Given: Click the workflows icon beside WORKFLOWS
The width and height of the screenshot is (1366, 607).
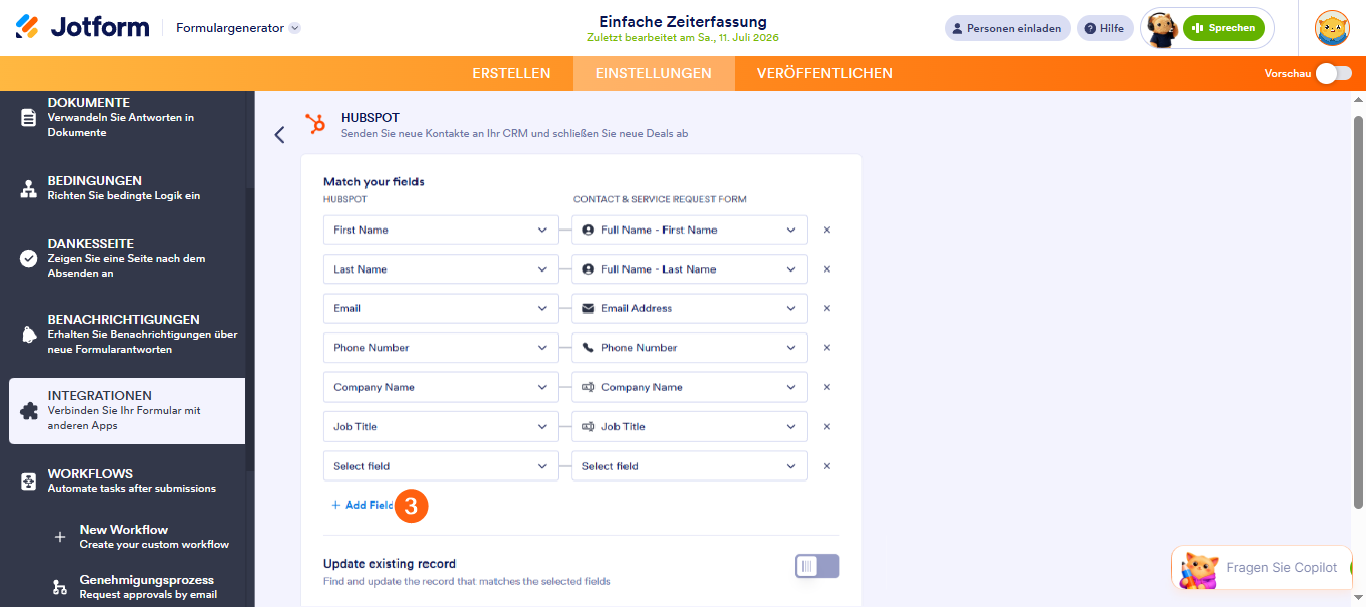Looking at the screenshot, I should tap(28, 482).
